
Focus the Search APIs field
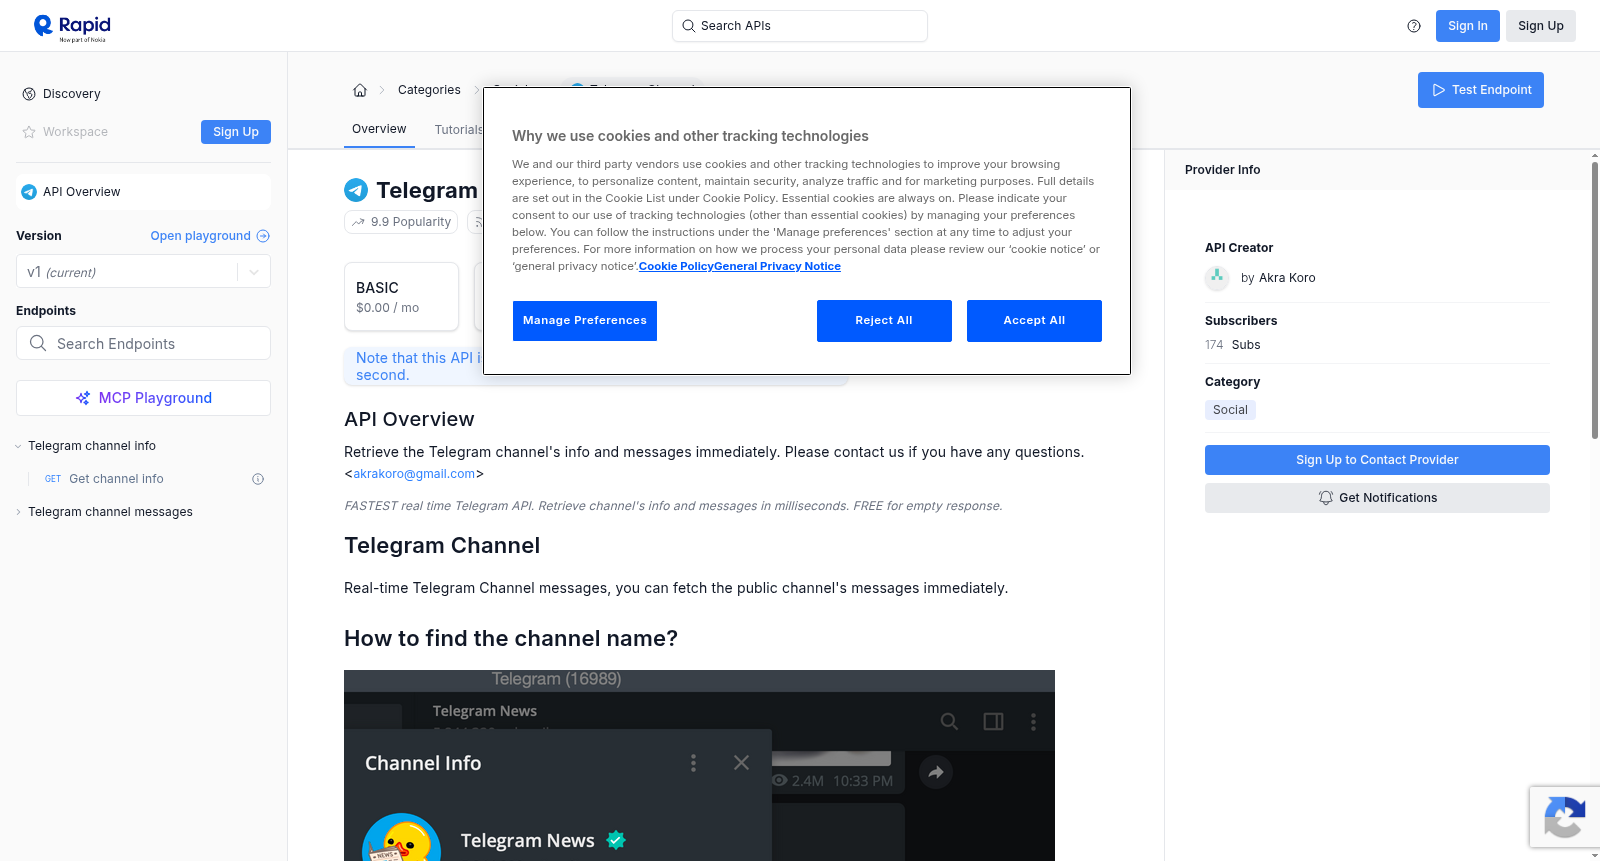click(800, 26)
